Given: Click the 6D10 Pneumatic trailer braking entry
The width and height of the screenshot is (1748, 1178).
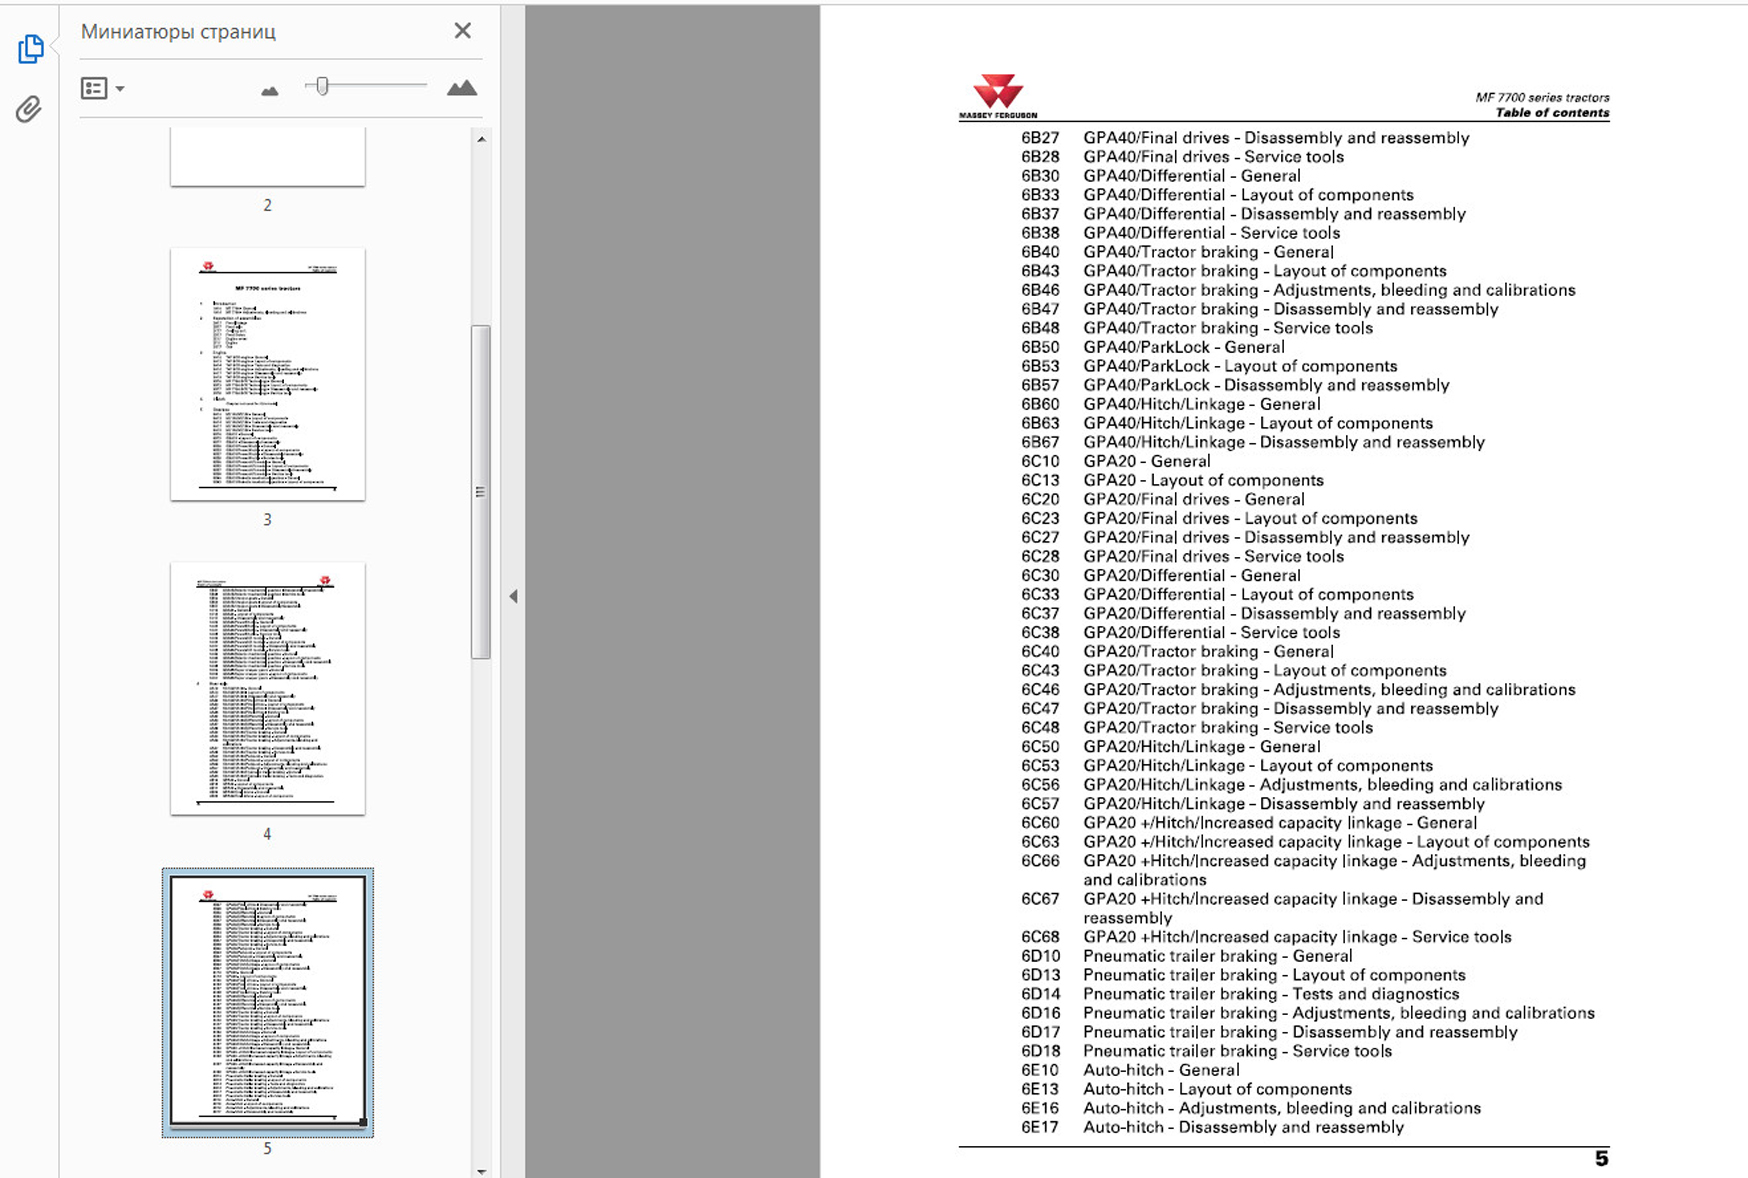Looking at the screenshot, I should coord(1216,956).
